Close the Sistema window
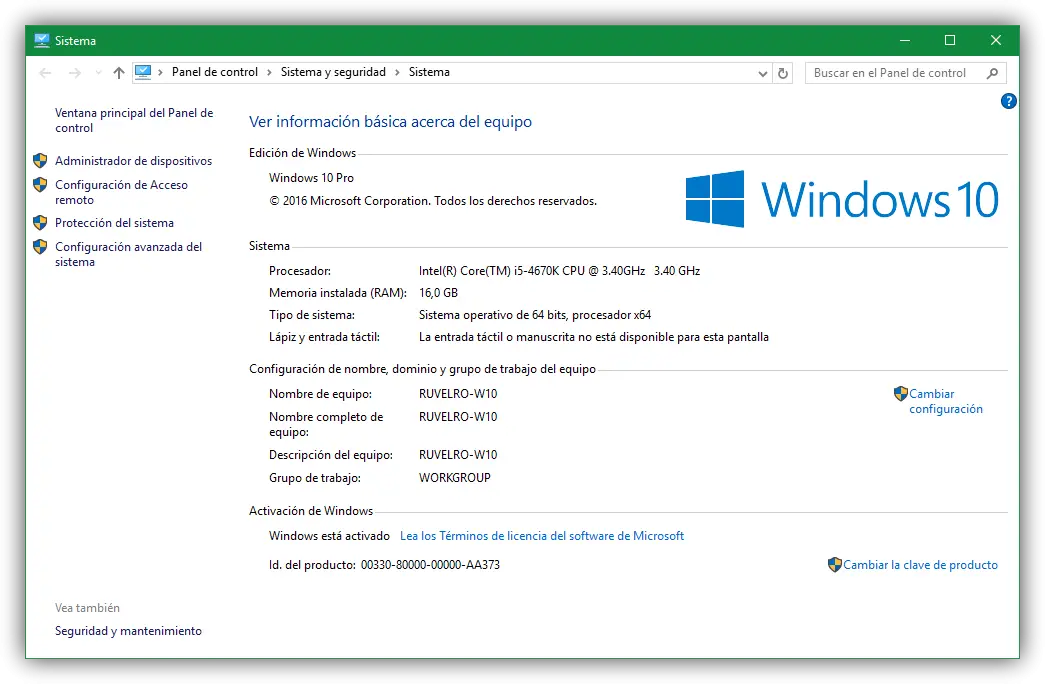The image size is (1045, 684). point(996,41)
